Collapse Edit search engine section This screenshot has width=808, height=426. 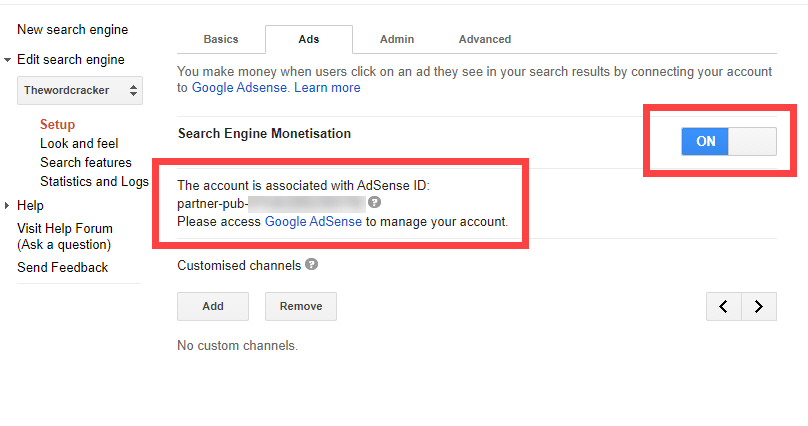[x=7, y=60]
